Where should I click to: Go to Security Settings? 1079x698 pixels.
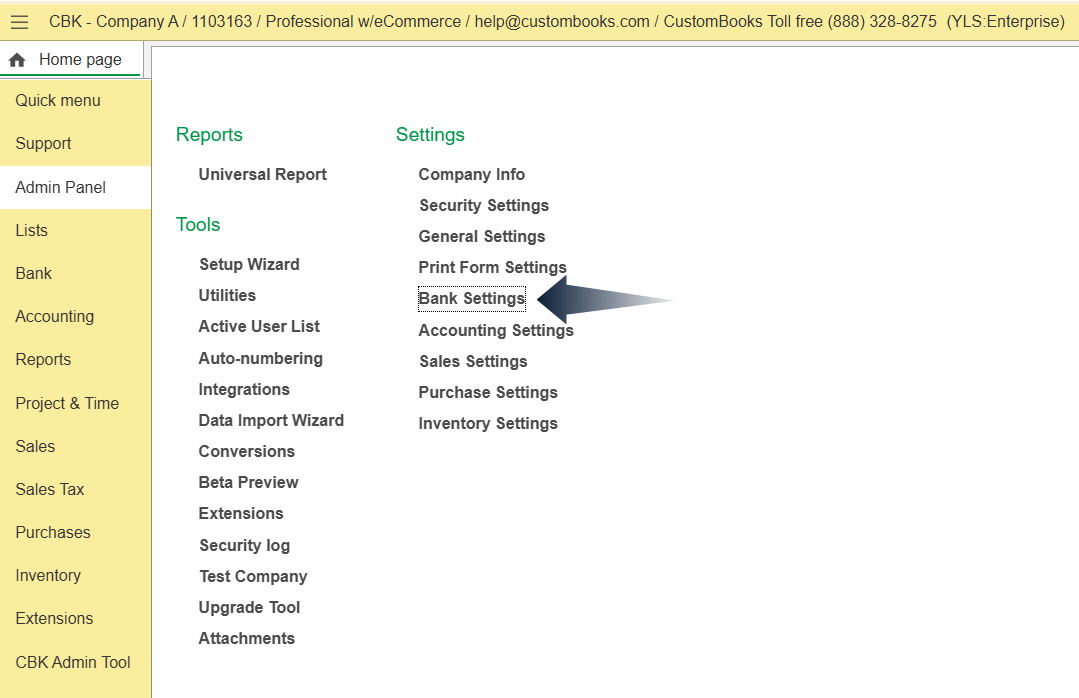point(484,205)
